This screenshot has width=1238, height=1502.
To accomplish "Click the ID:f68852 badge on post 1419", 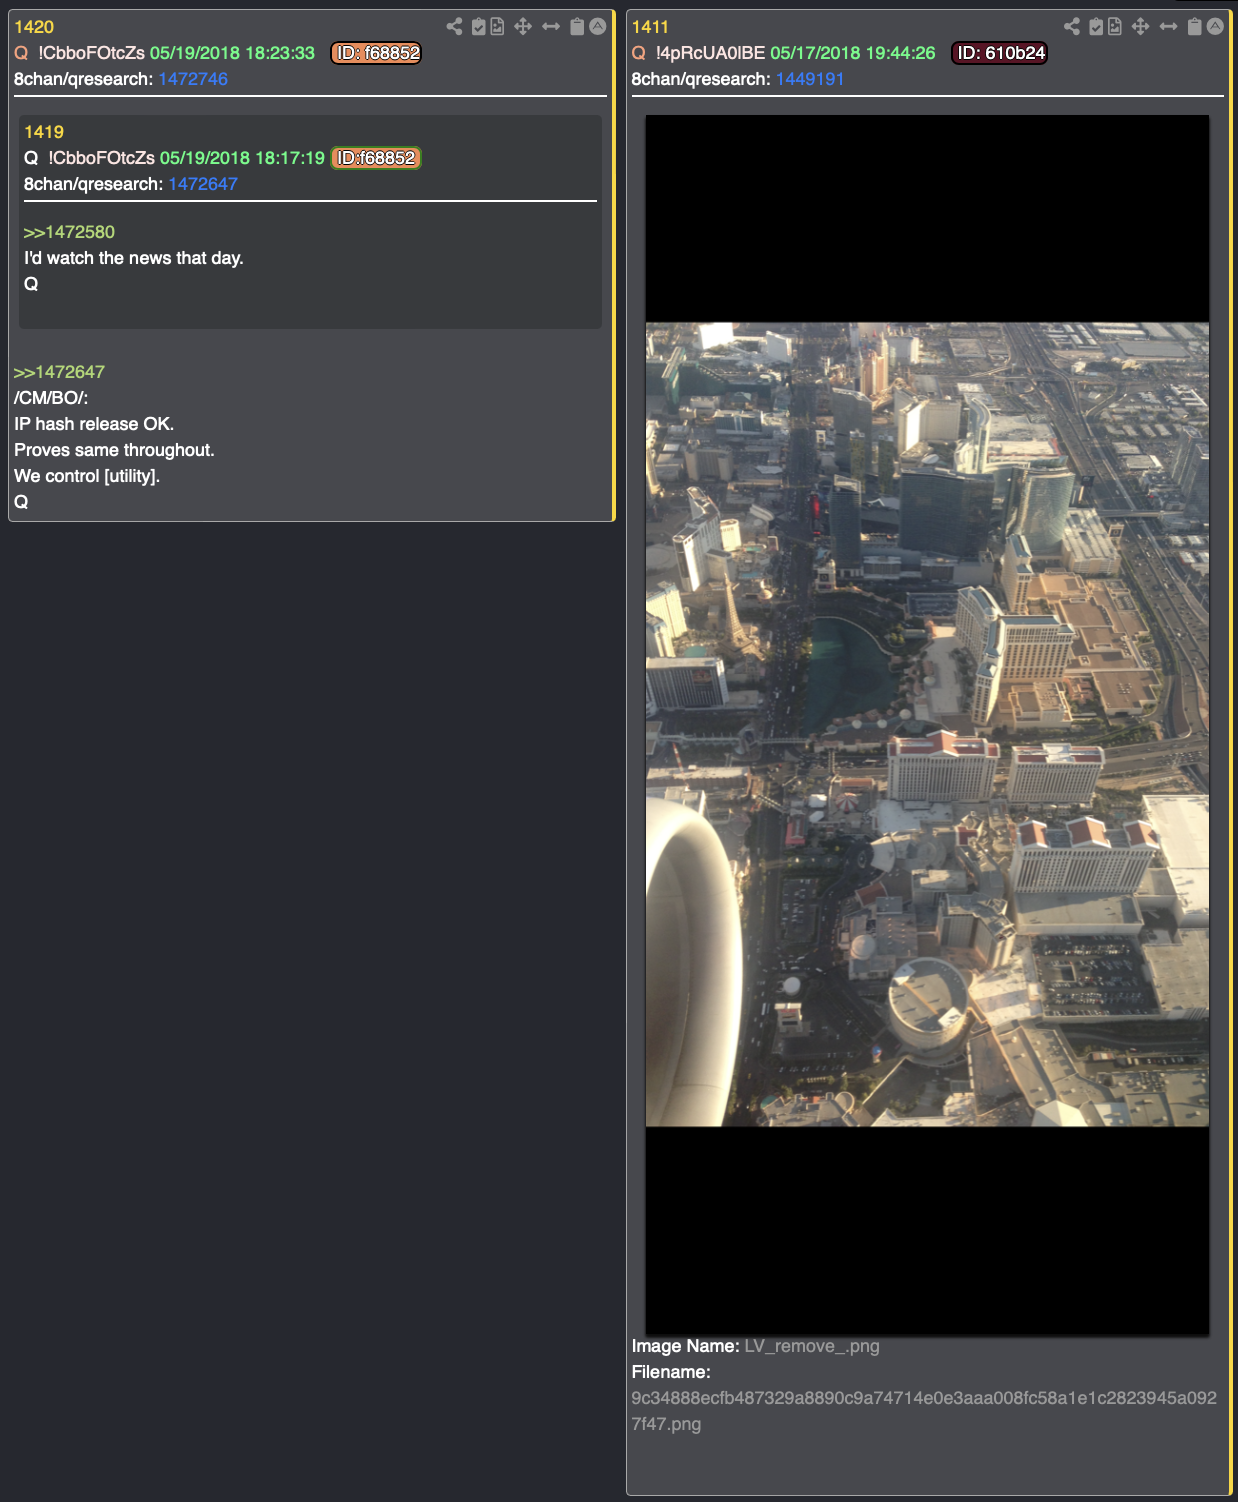I will coord(376,158).
